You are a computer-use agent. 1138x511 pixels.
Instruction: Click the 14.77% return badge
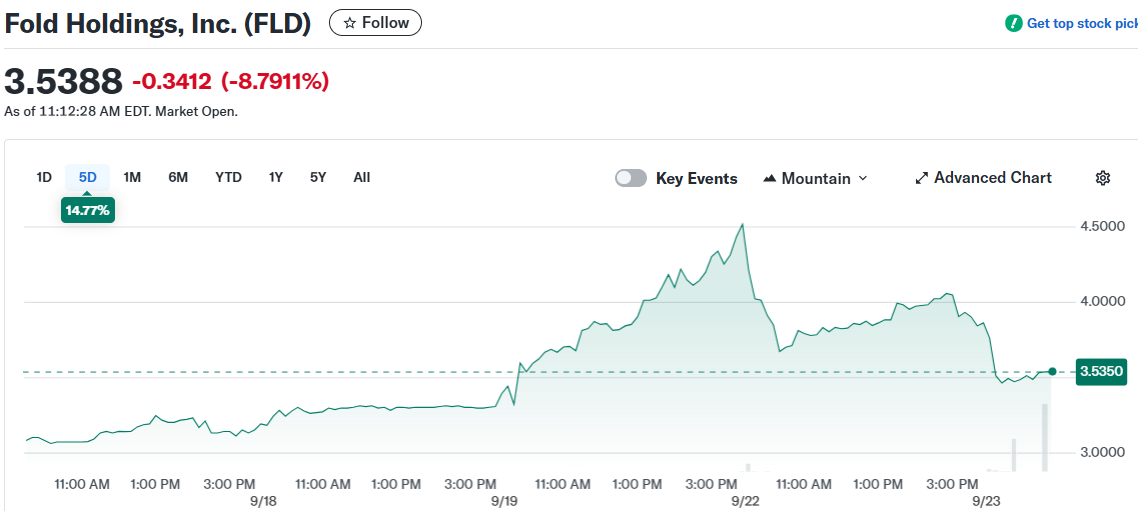coord(88,210)
